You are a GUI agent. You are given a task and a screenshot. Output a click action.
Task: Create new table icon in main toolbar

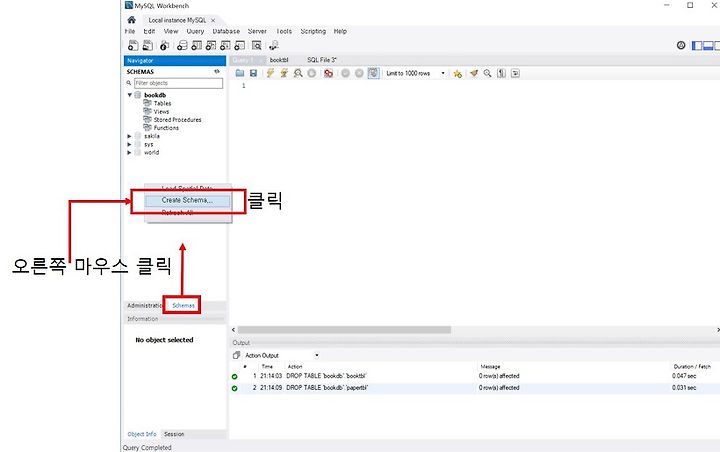197,45
